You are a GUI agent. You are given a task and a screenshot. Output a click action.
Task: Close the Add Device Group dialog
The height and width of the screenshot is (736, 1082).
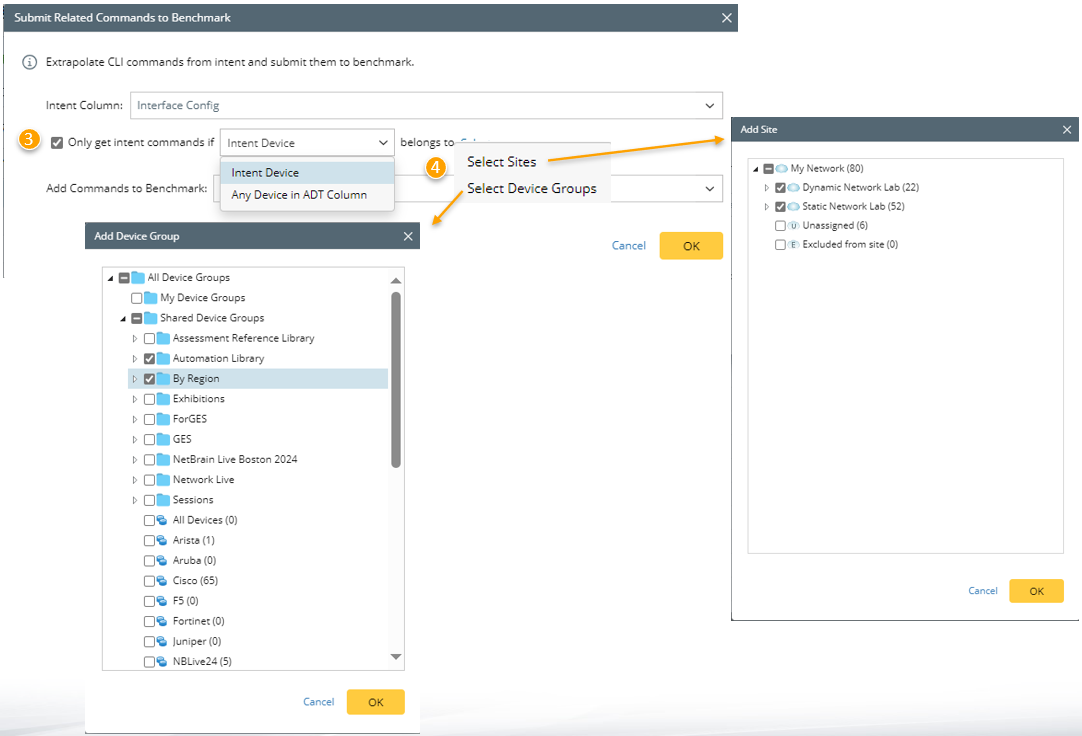(x=407, y=236)
